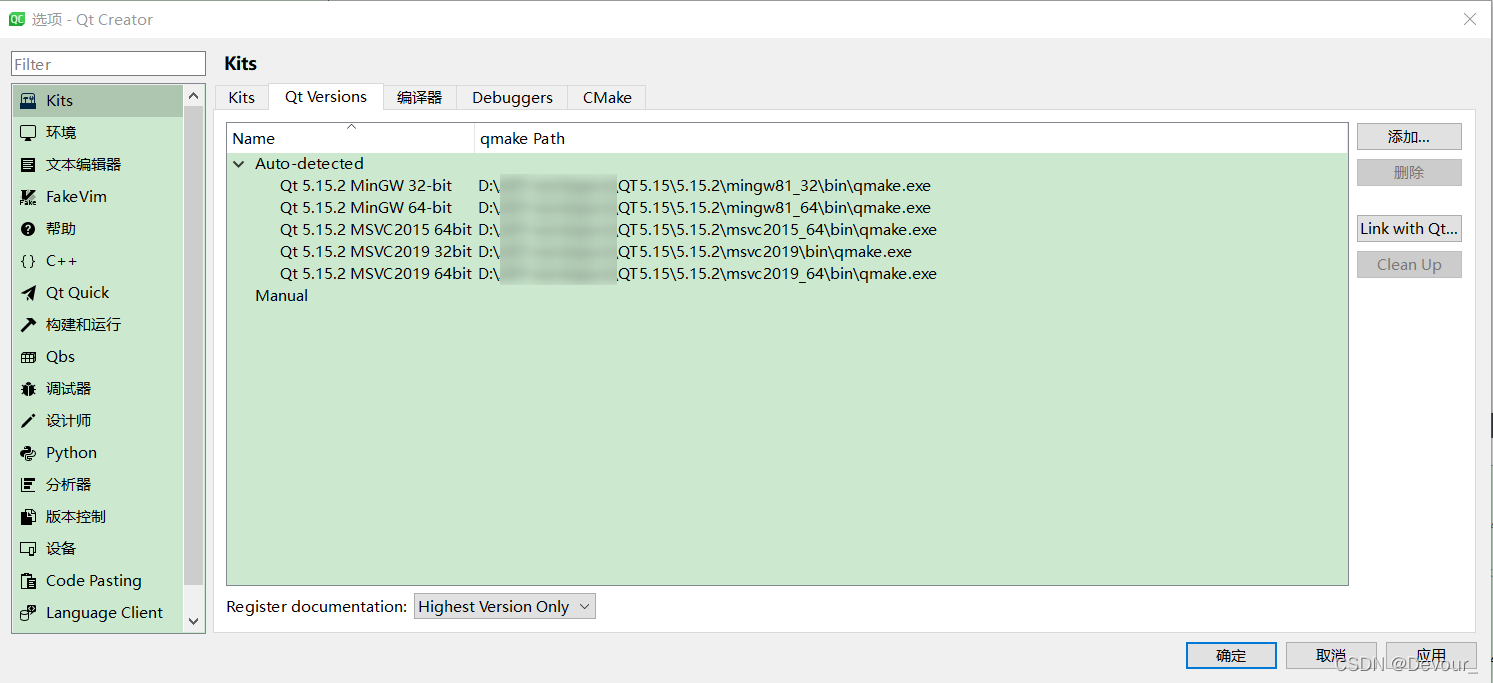Viewport: 1493px width, 683px height.
Task: Open the C++ settings category
Action: coord(98,261)
